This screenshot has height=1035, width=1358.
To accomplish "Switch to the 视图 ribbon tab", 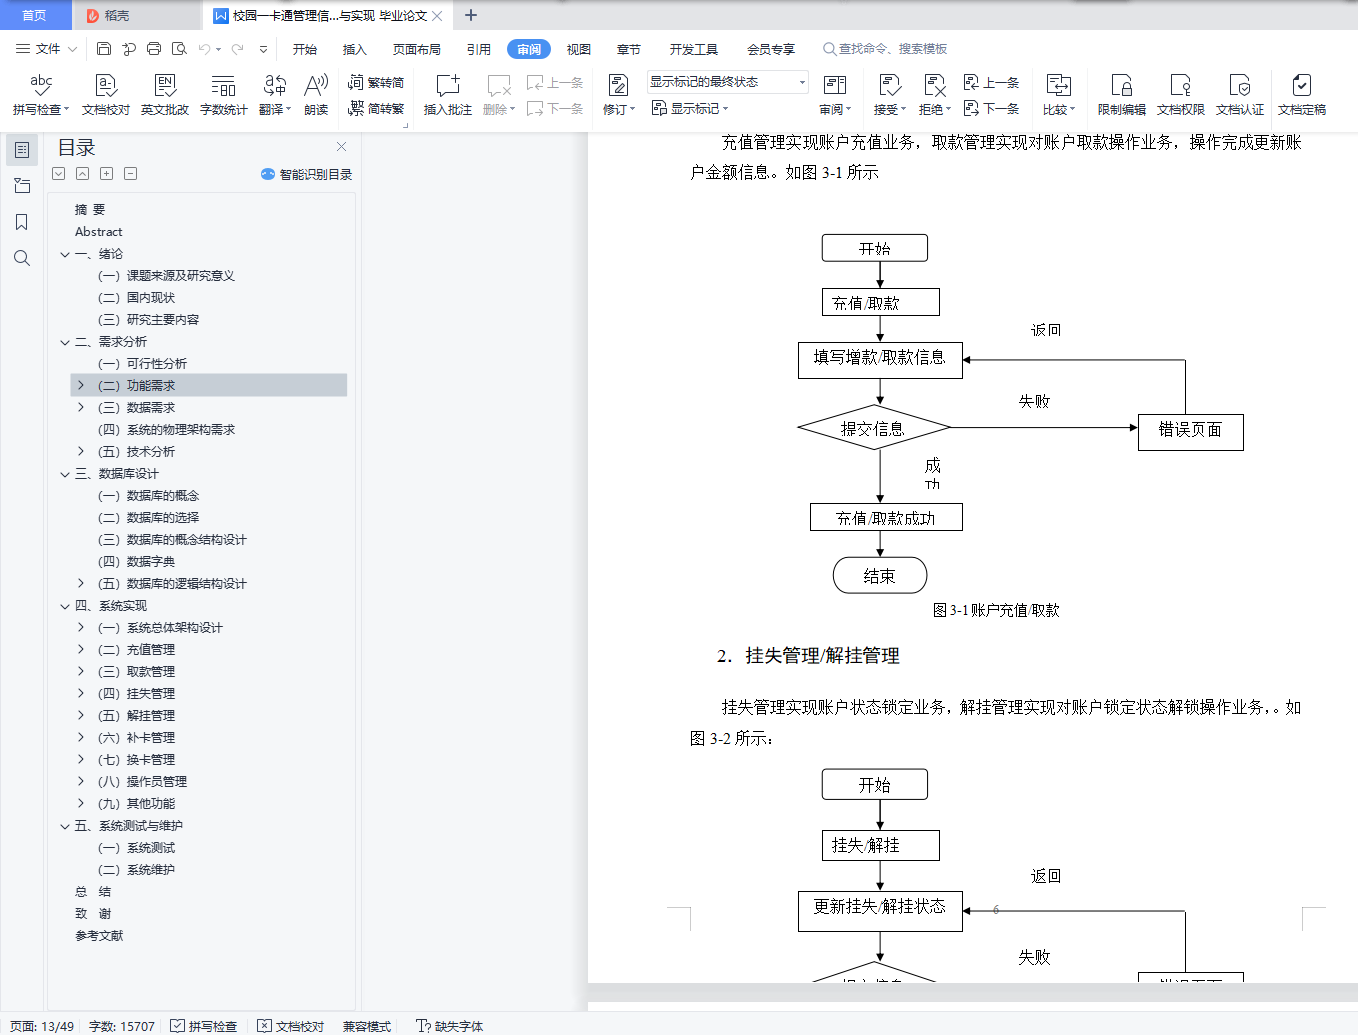I will 579,49.
